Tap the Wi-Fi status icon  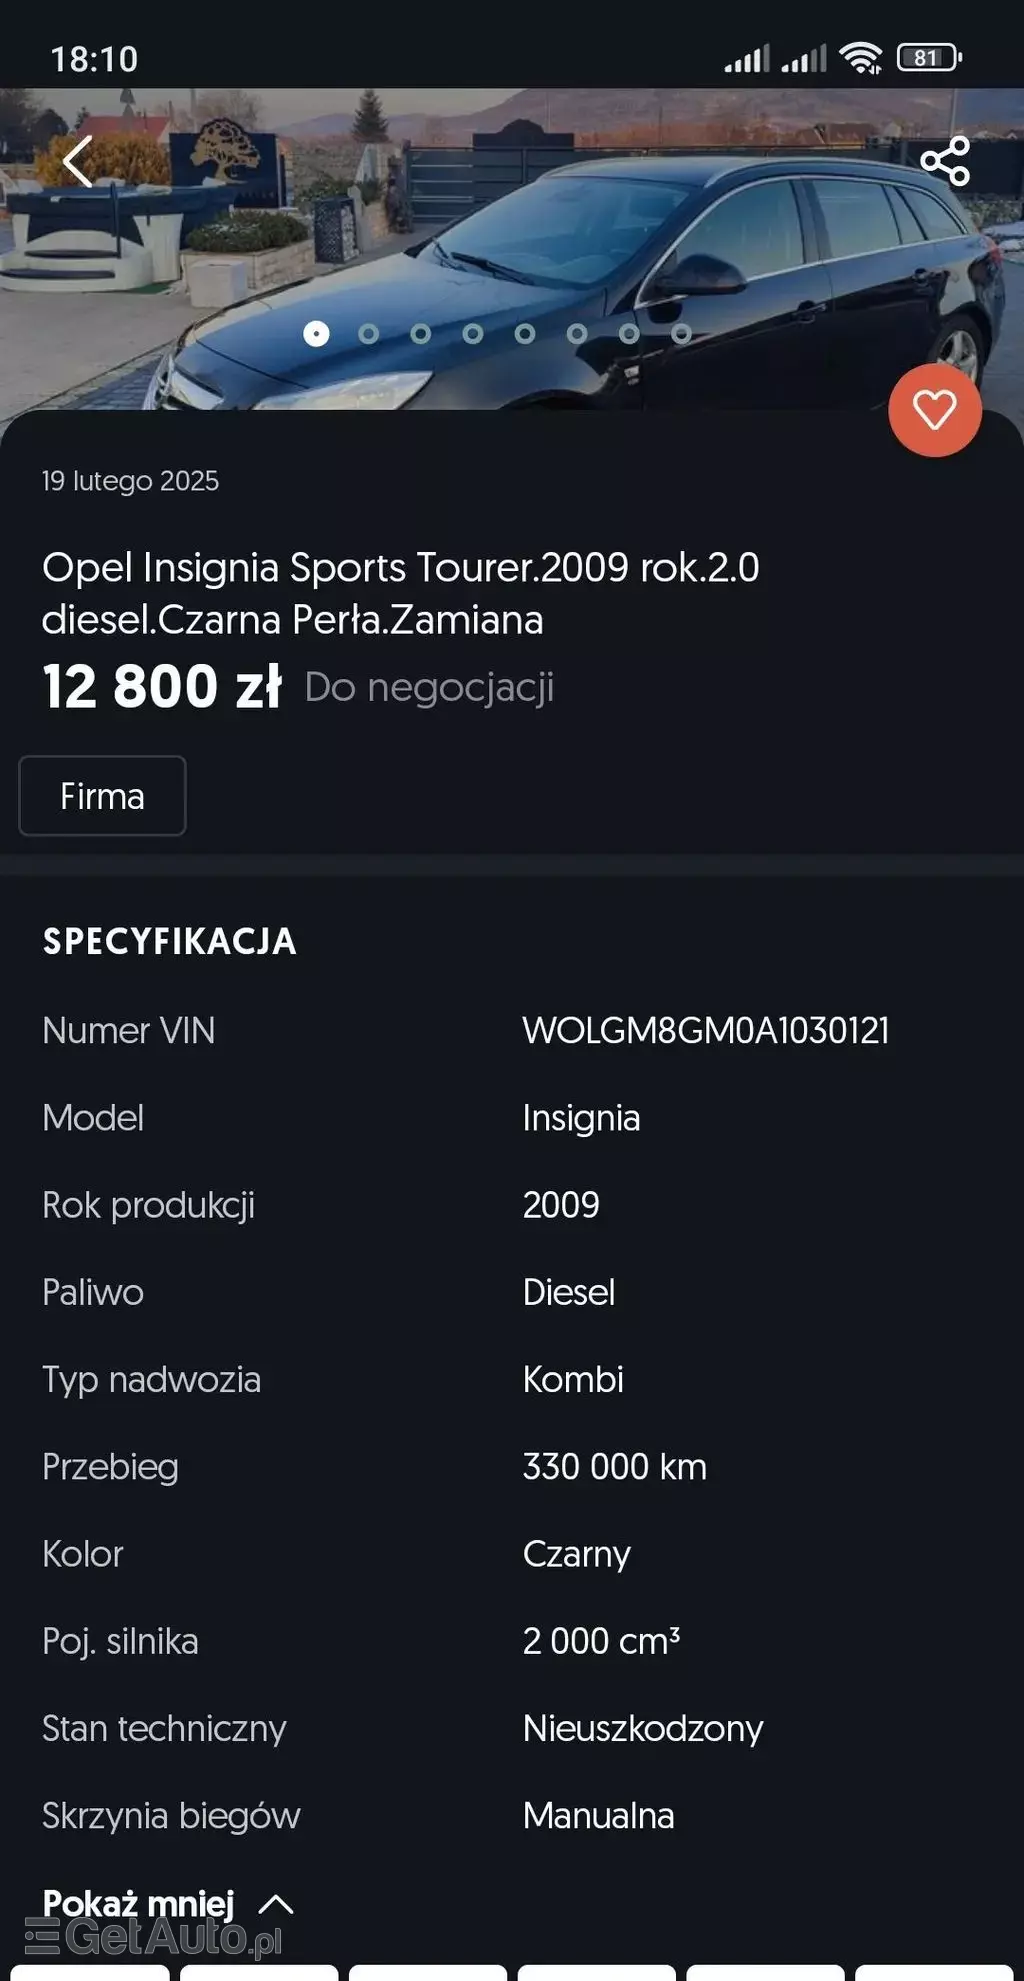tap(858, 58)
